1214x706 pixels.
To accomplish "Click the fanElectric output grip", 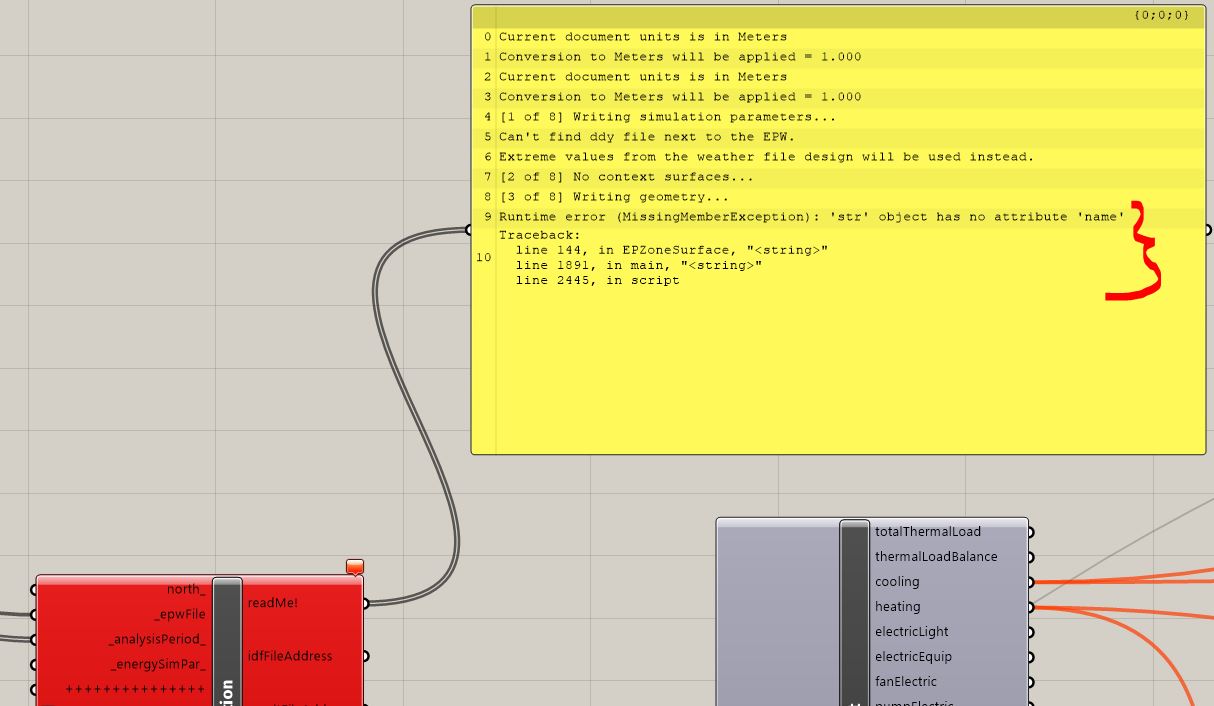I will [x=1031, y=682].
